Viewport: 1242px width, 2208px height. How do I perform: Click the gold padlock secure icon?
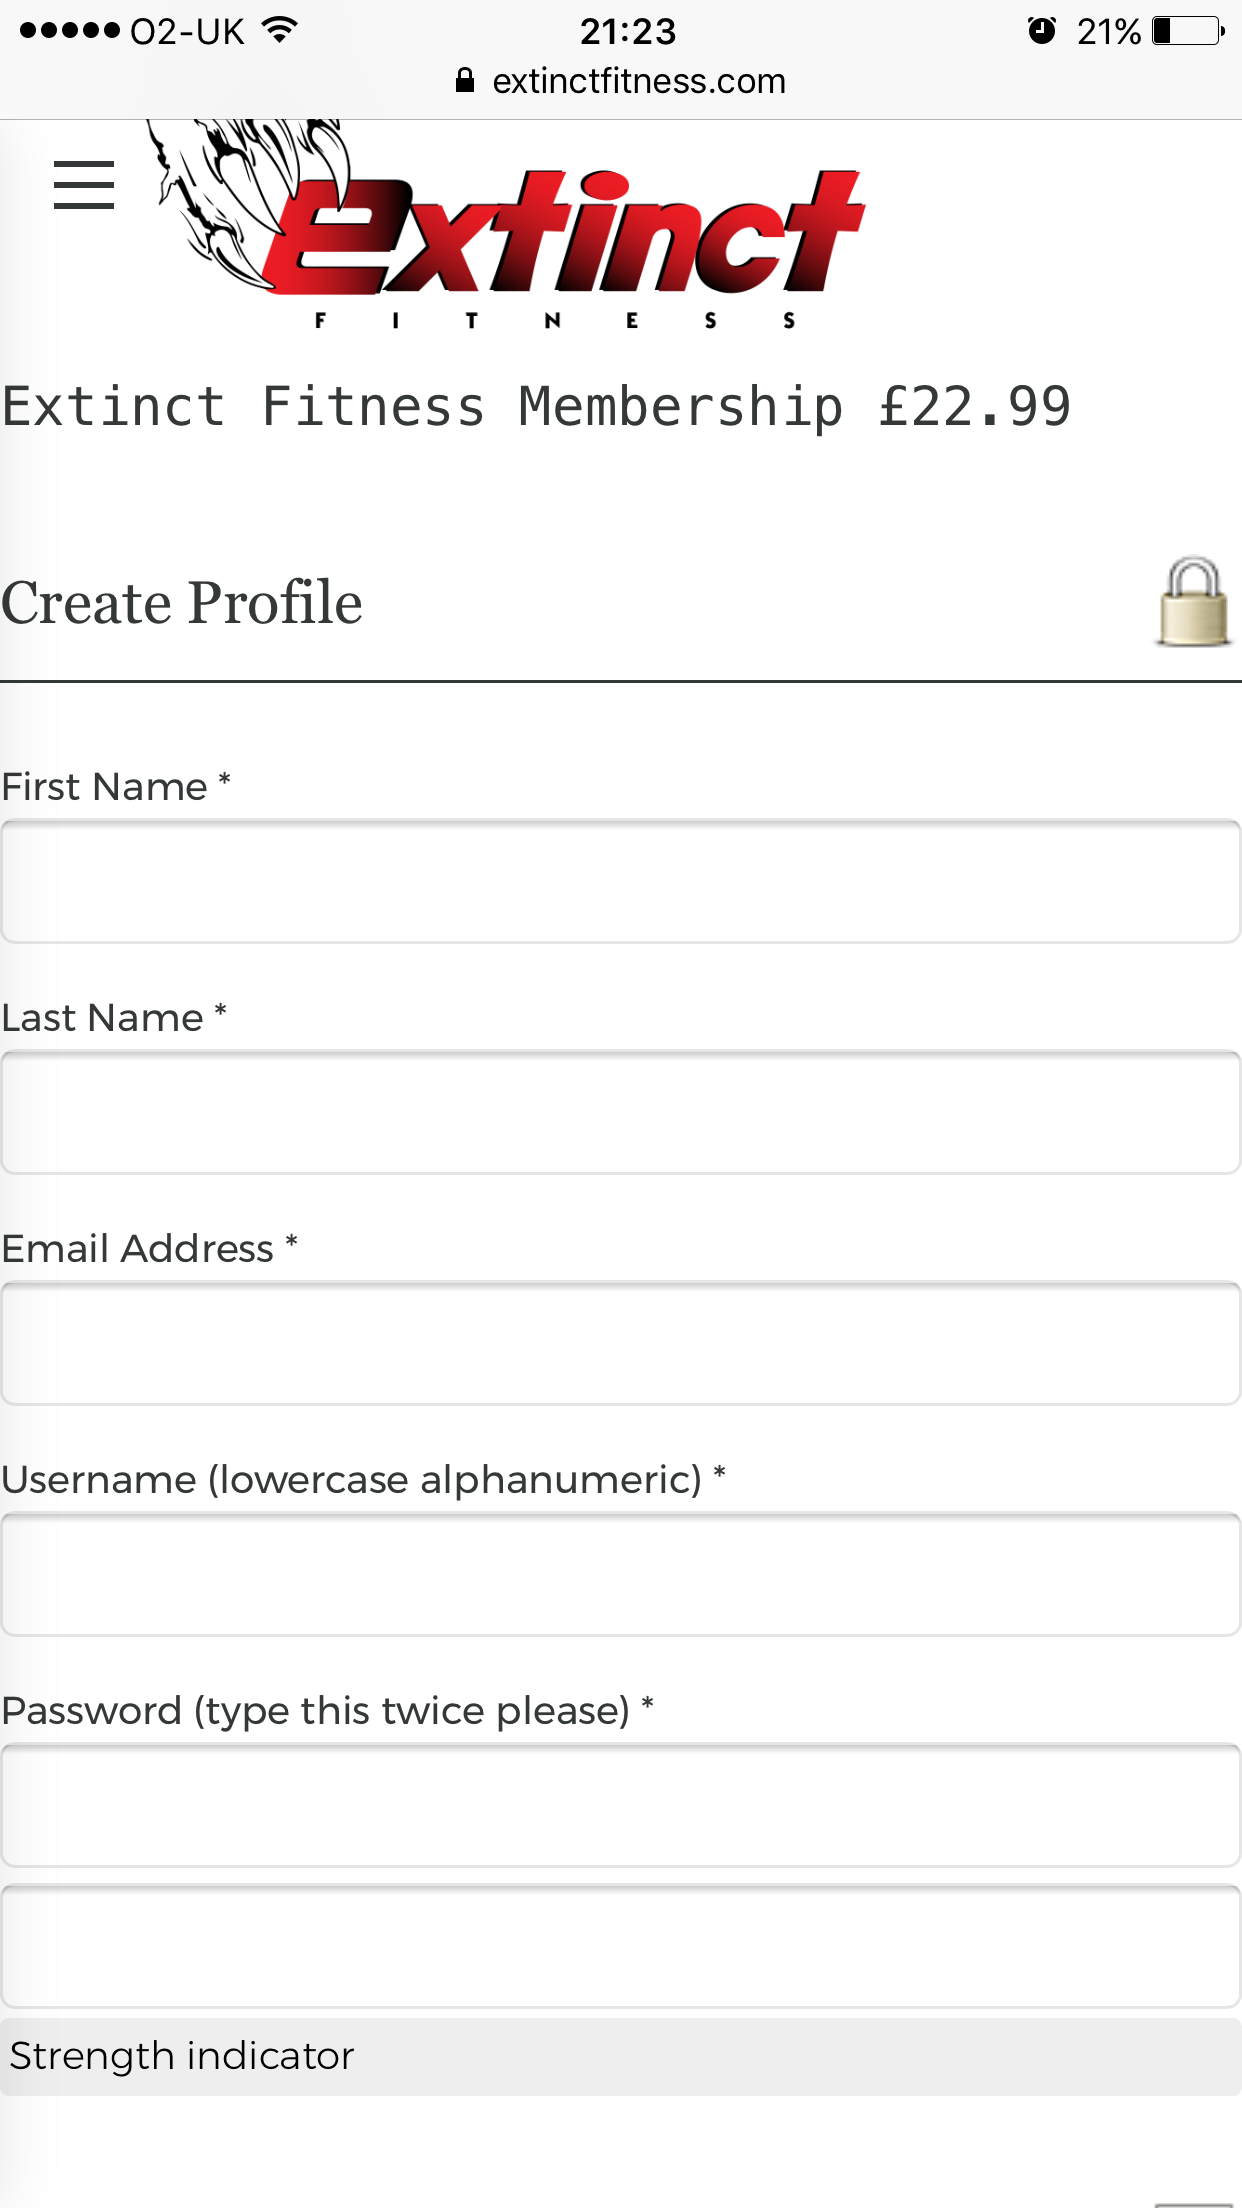point(1194,602)
